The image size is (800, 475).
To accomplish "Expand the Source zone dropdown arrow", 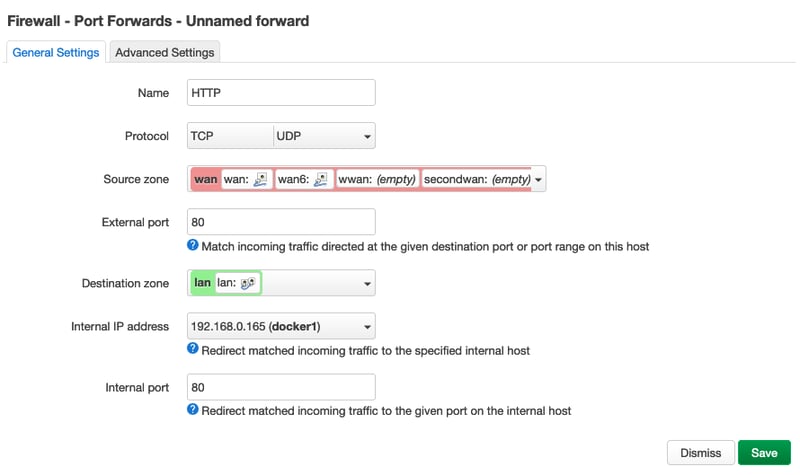I will click(539, 181).
